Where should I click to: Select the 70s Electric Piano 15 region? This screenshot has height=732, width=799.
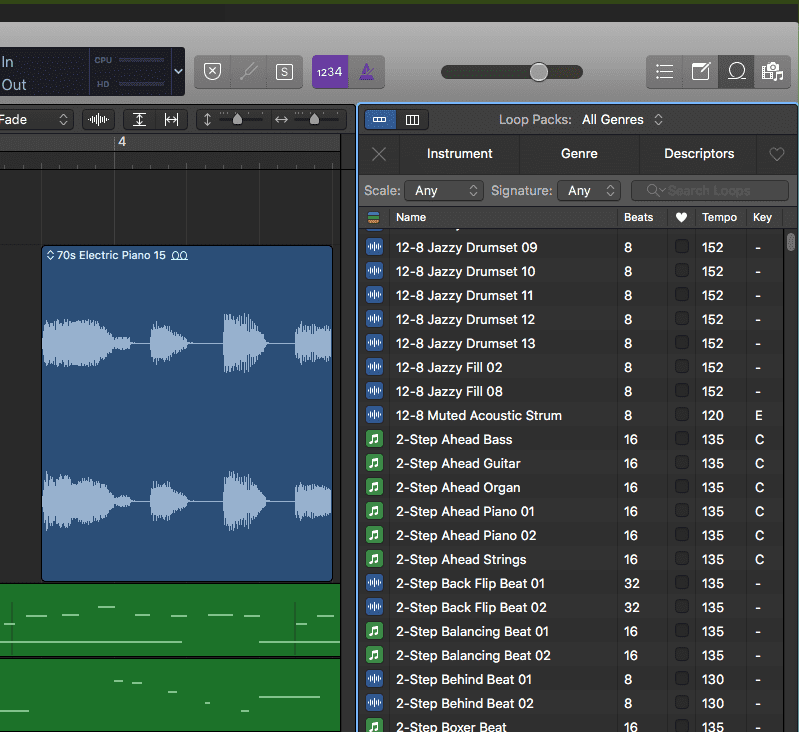coord(187,413)
